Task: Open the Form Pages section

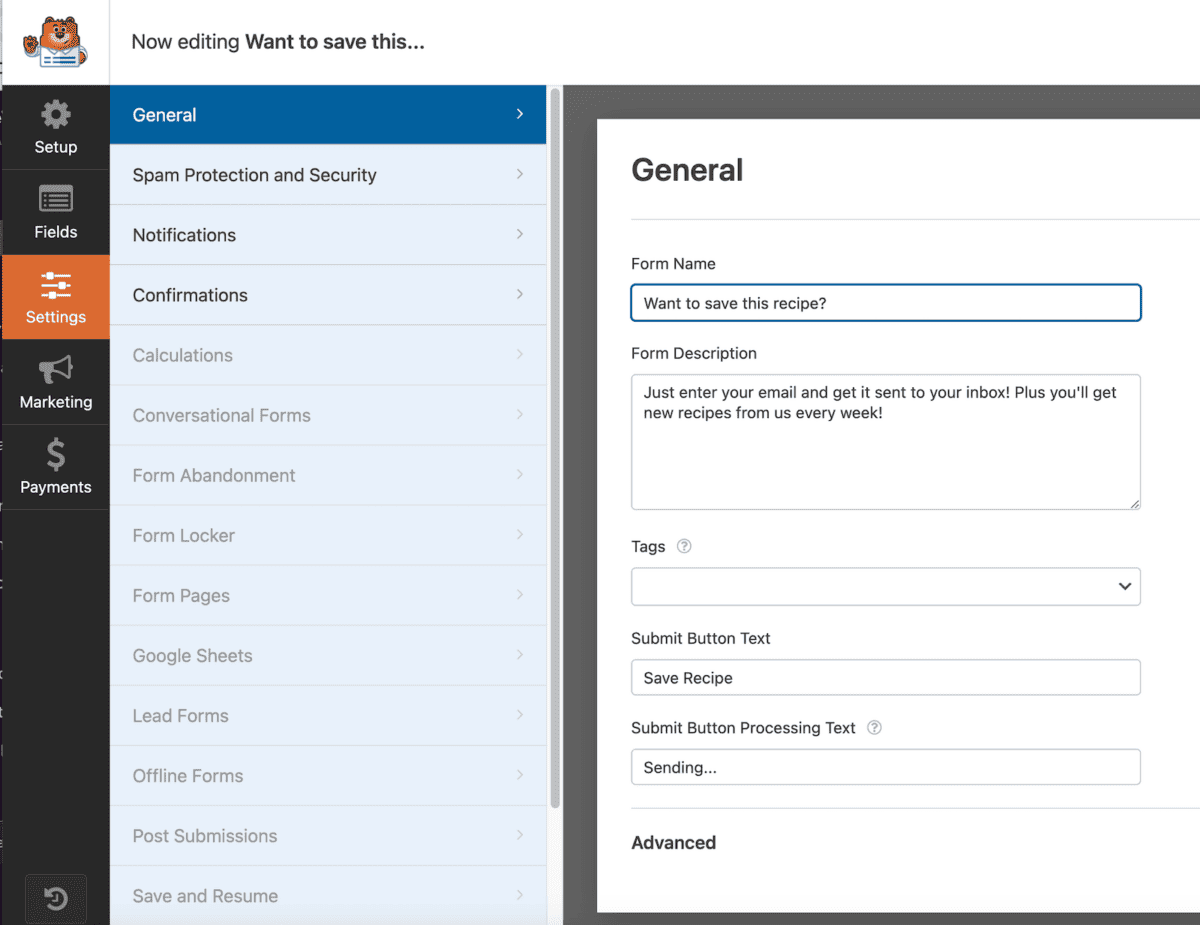Action: (328, 595)
